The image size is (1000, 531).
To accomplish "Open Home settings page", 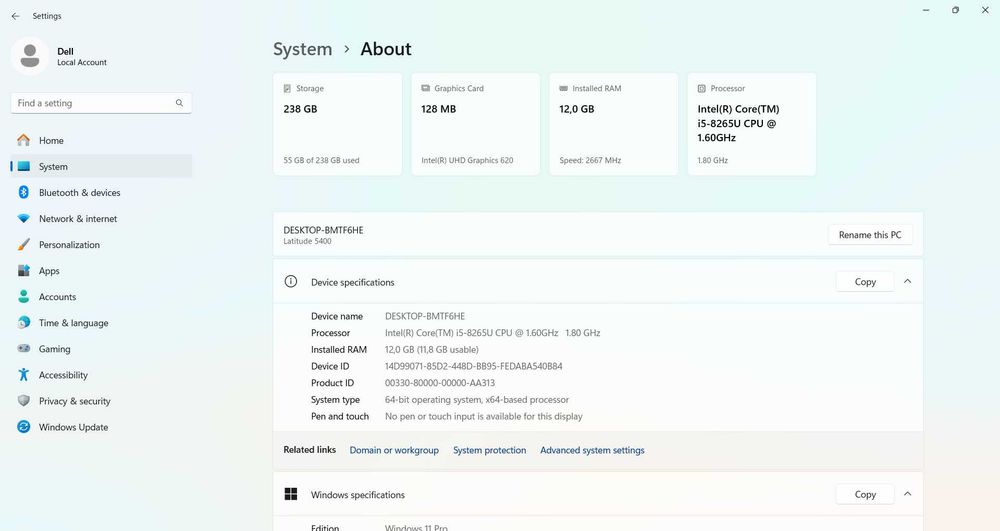I will pos(101,140).
